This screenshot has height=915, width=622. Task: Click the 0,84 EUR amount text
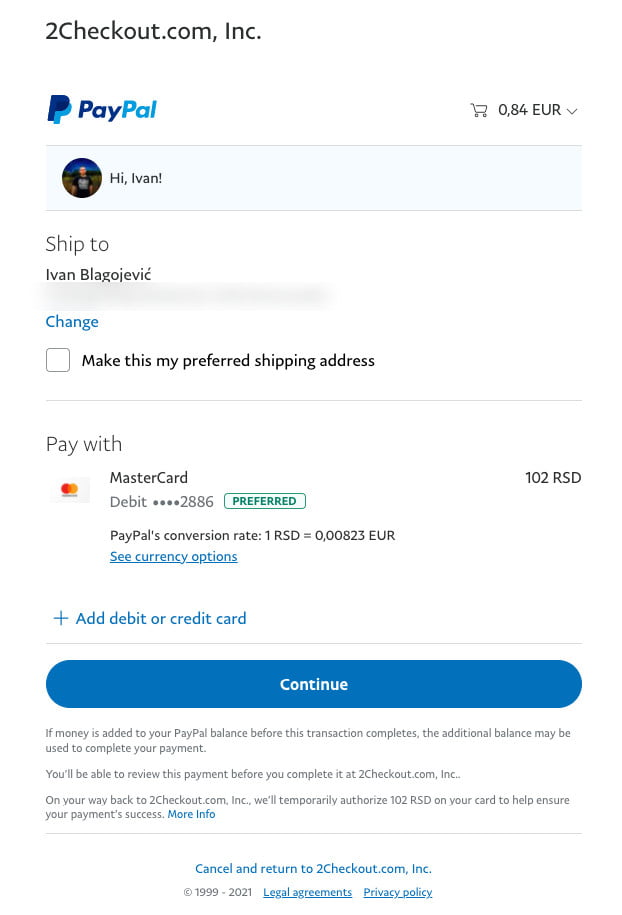pyautogui.click(x=529, y=110)
